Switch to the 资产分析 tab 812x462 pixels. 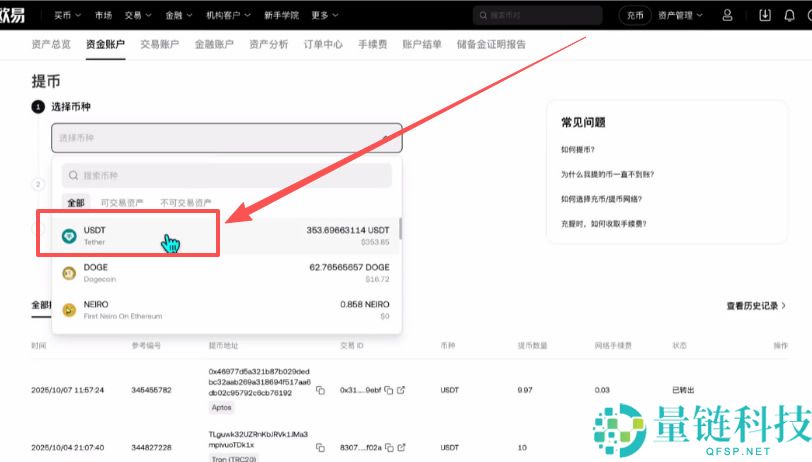point(268,45)
